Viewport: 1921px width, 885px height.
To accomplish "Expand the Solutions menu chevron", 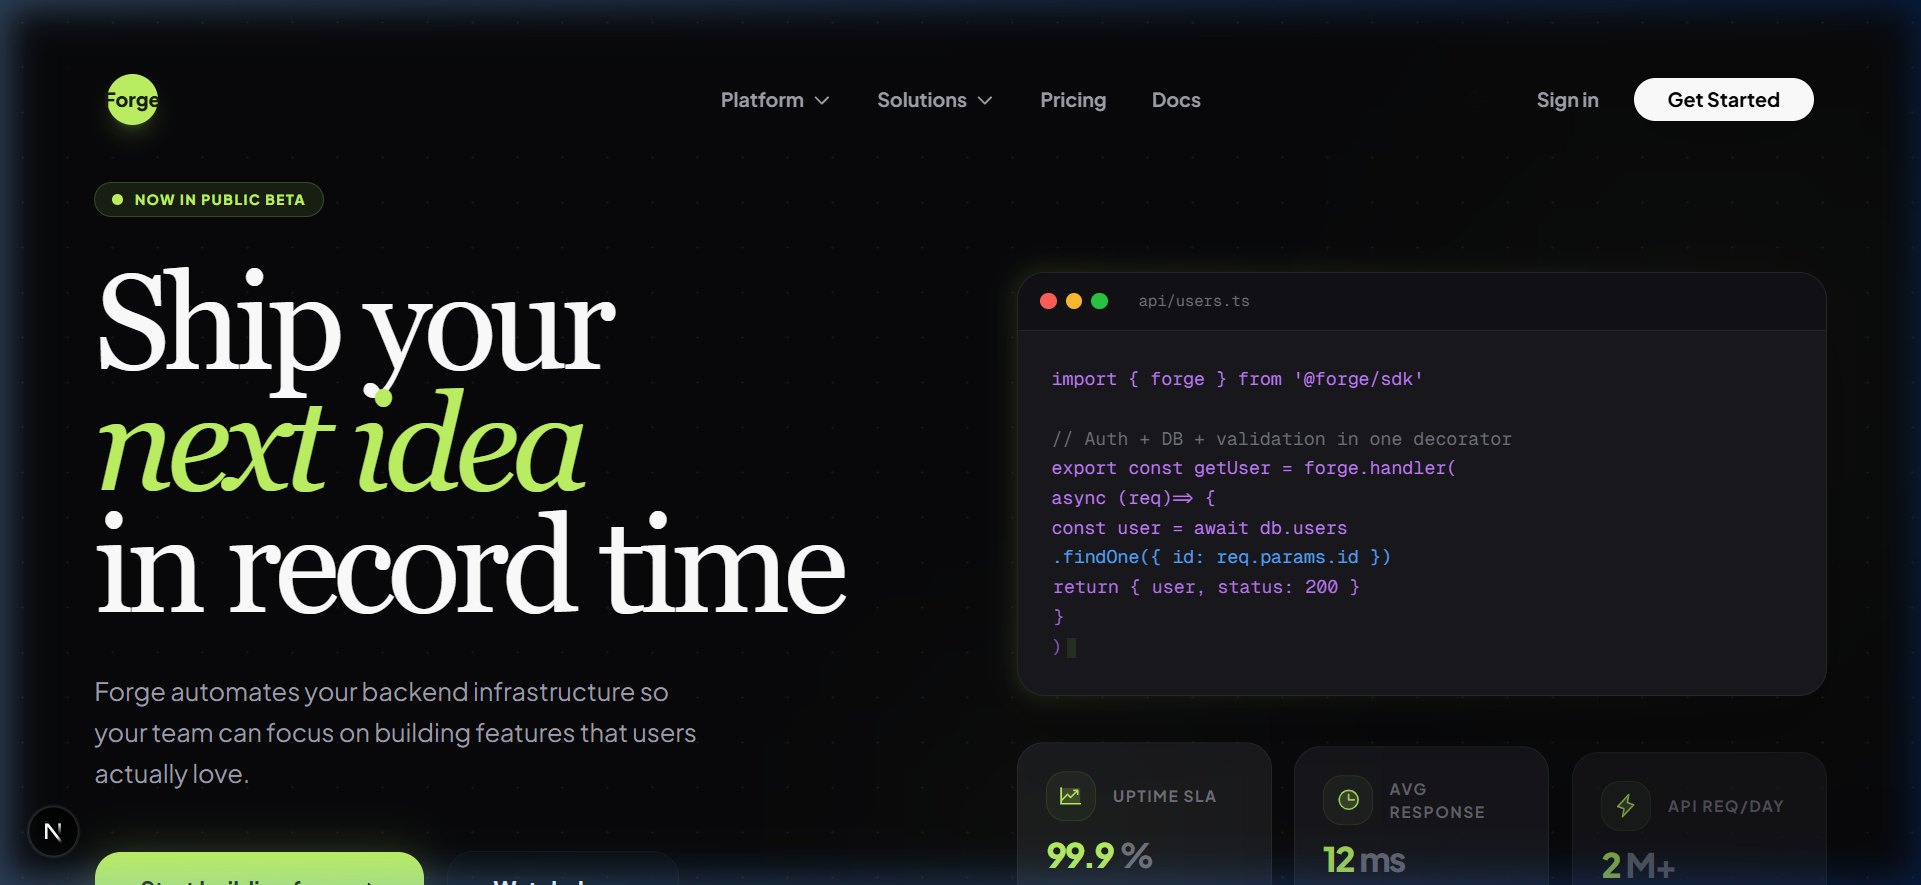I will click(985, 100).
